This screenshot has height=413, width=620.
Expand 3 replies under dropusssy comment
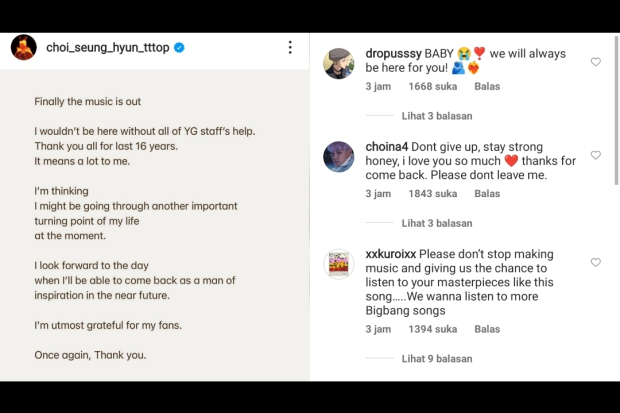(436, 115)
